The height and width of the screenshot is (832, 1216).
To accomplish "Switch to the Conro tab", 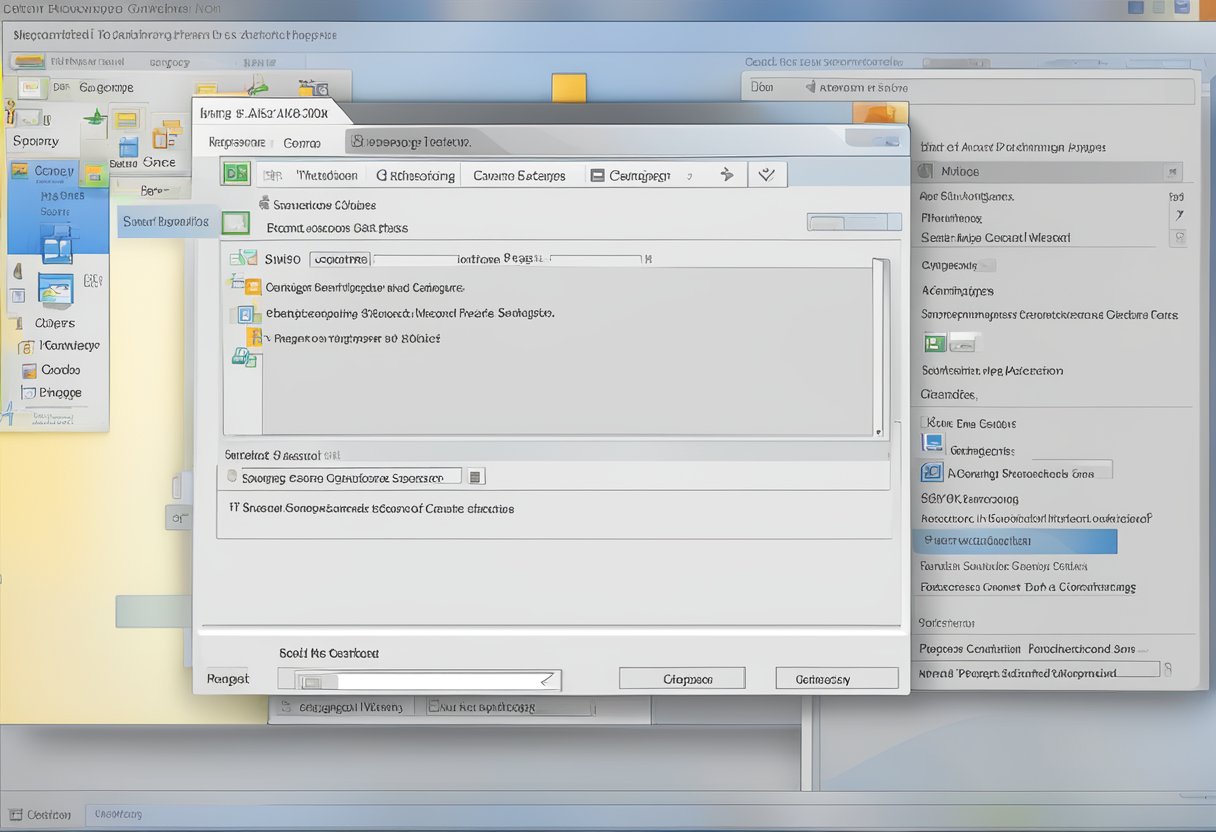I will 301,143.
